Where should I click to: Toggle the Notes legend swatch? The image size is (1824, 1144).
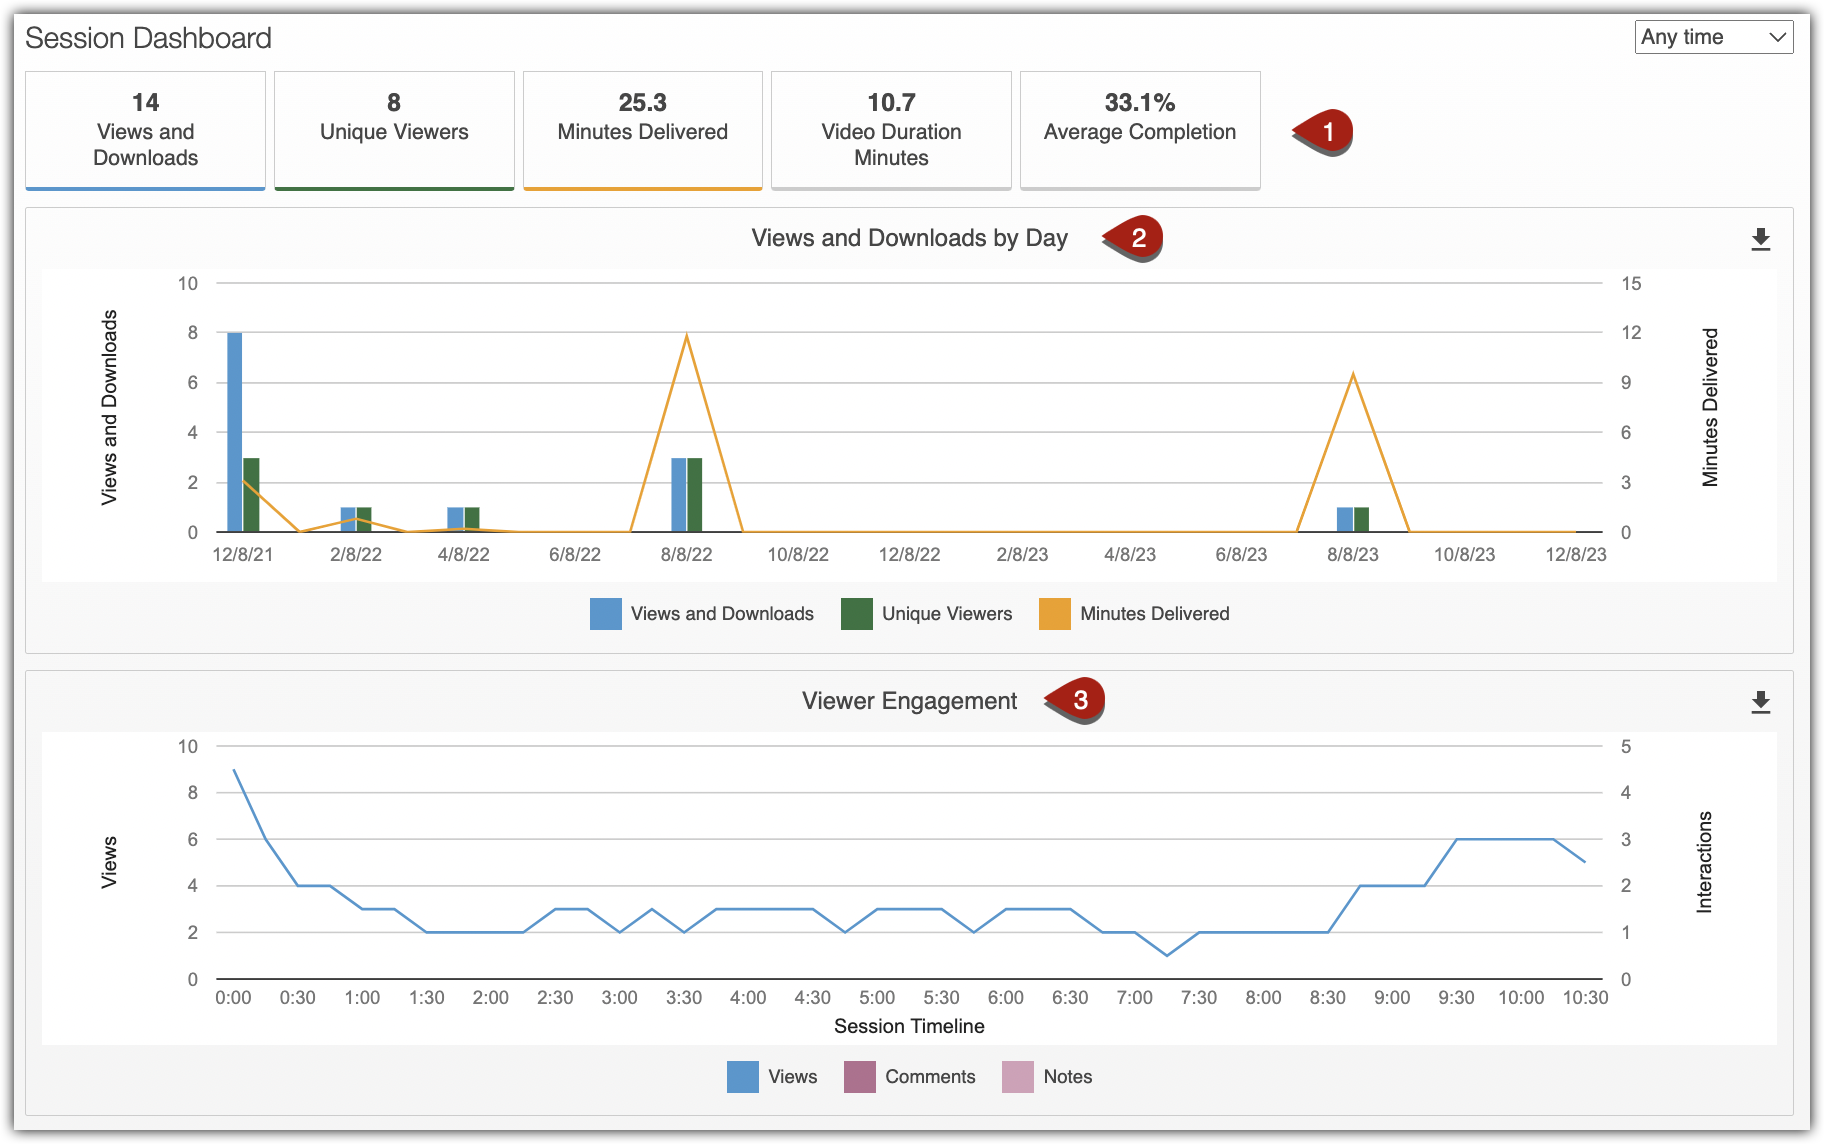tap(1018, 1077)
